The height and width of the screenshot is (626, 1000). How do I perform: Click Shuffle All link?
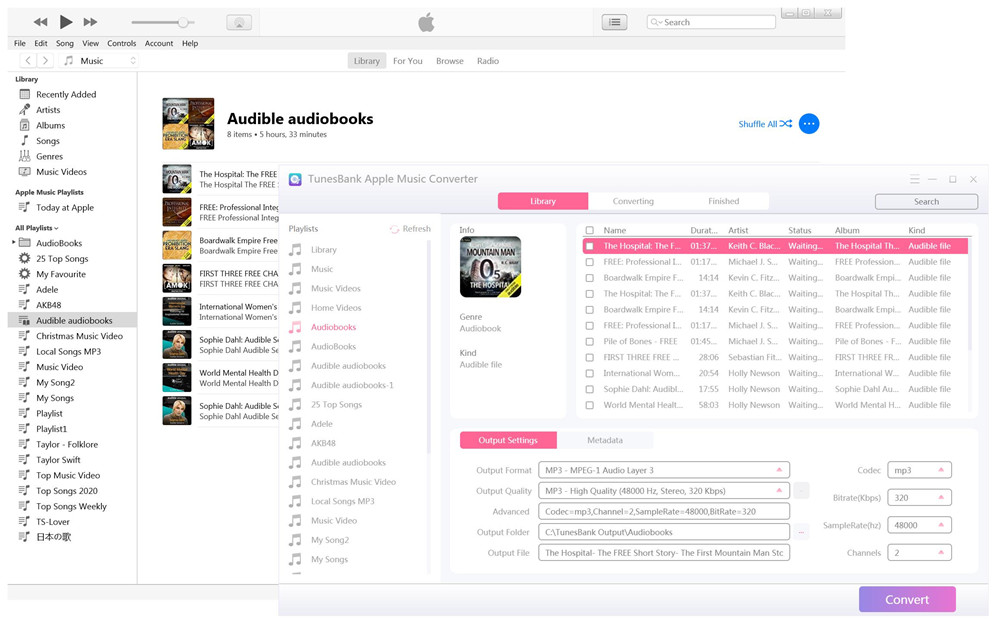coord(765,124)
